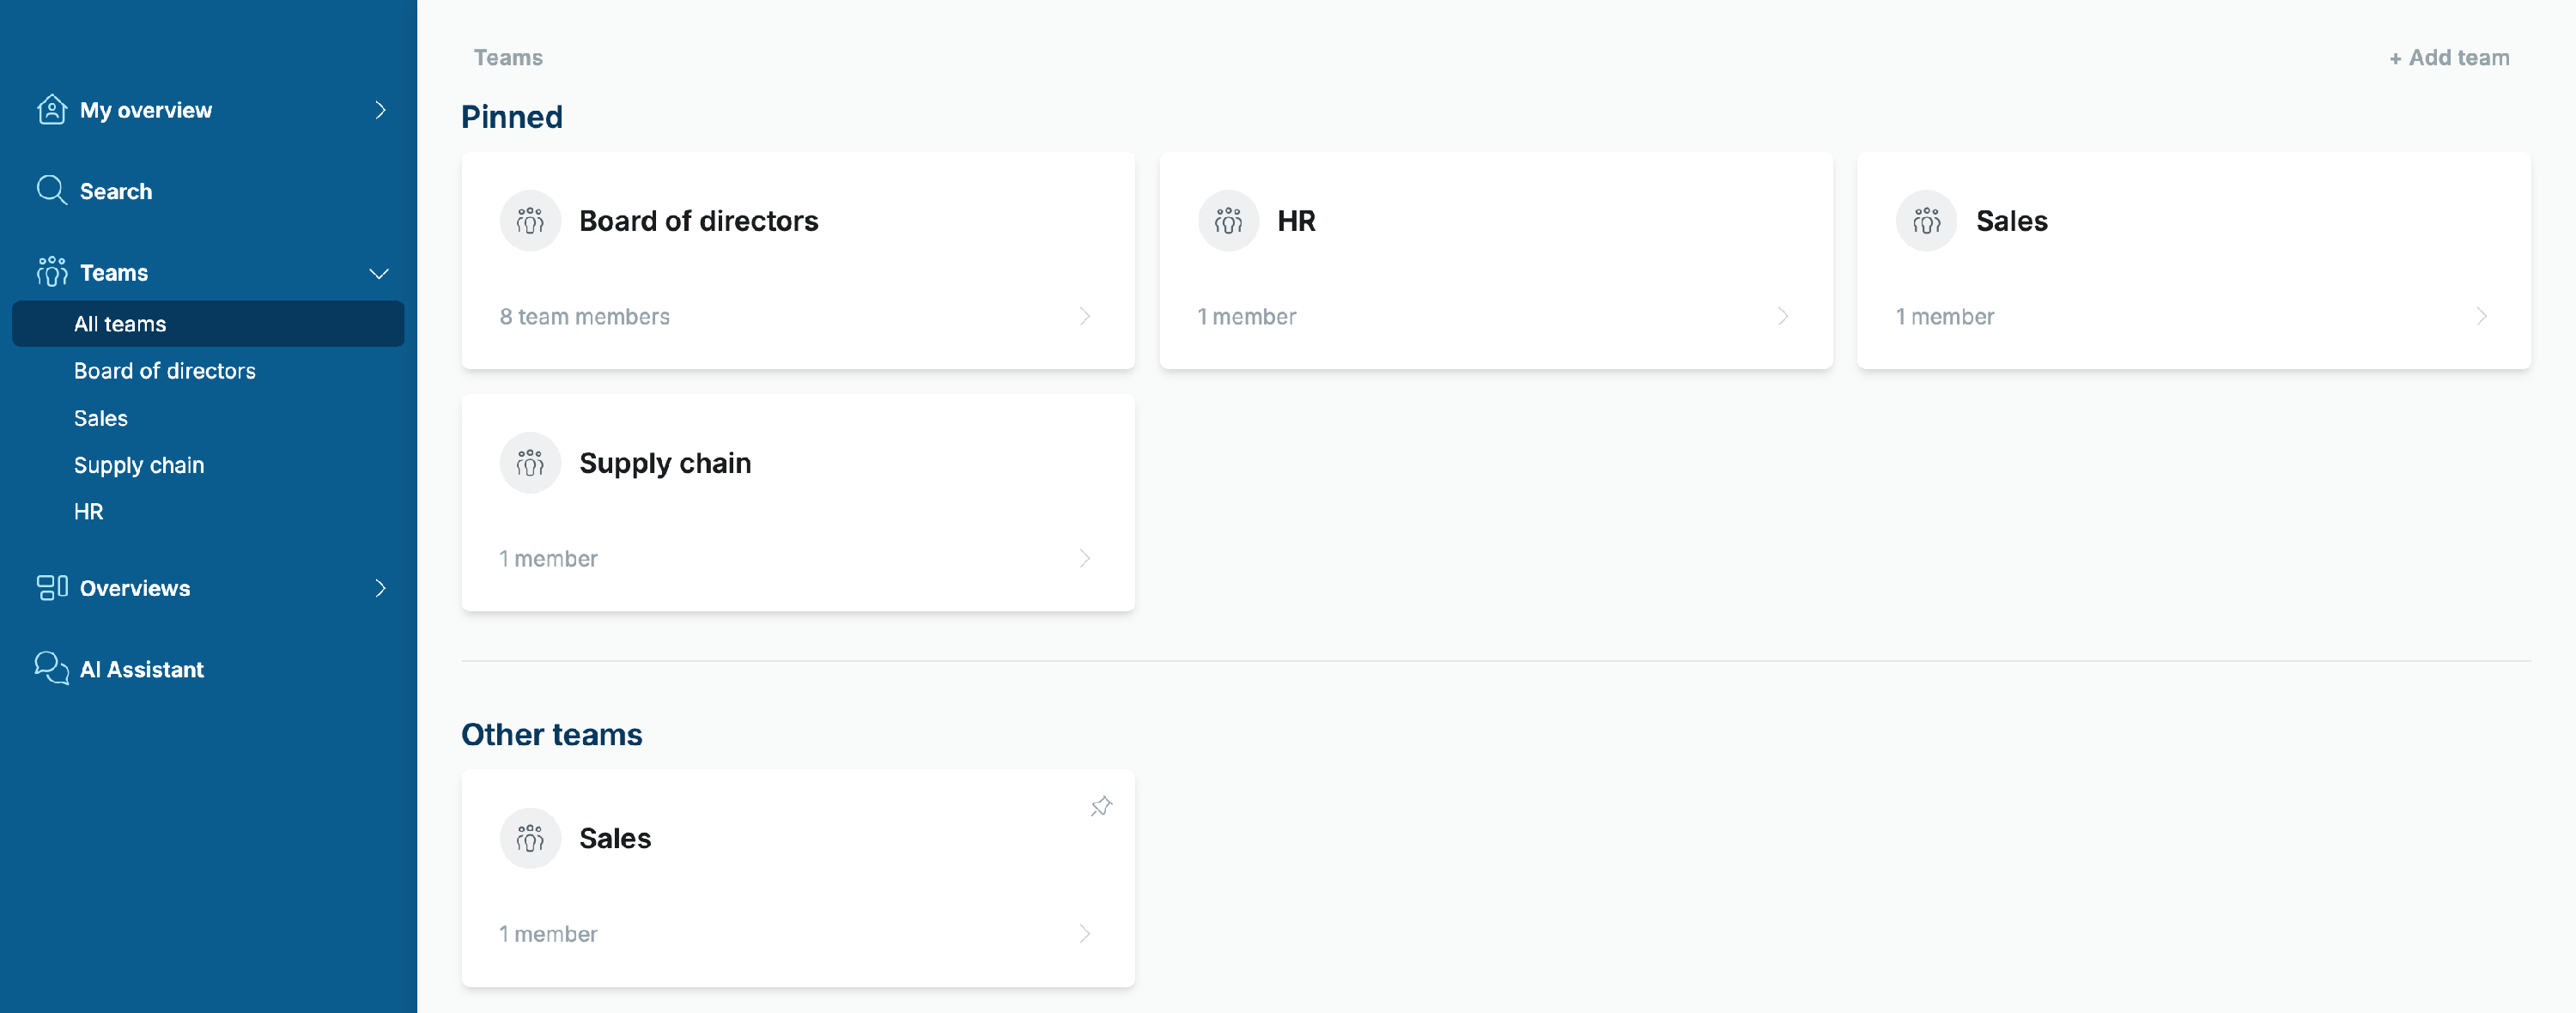This screenshot has width=2576, height=1013.
Task: Click the Overviews layout icon
Action: (x=52, y=587)
